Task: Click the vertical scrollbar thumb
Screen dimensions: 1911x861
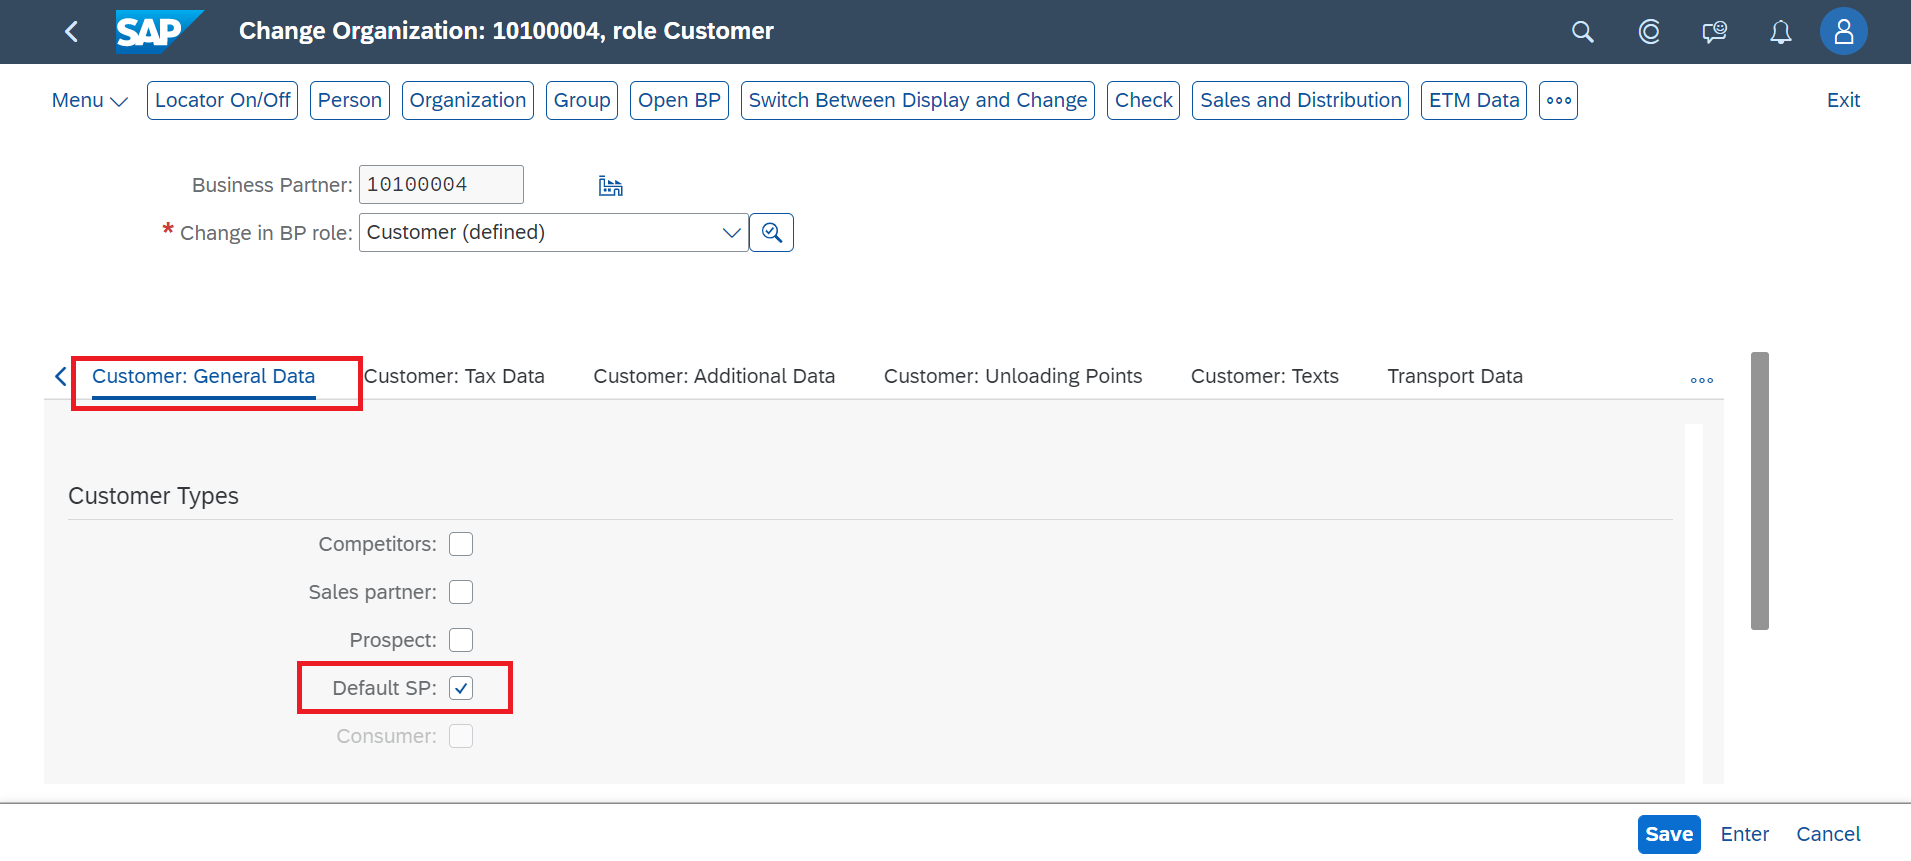Action: [x=1760, y=491]
